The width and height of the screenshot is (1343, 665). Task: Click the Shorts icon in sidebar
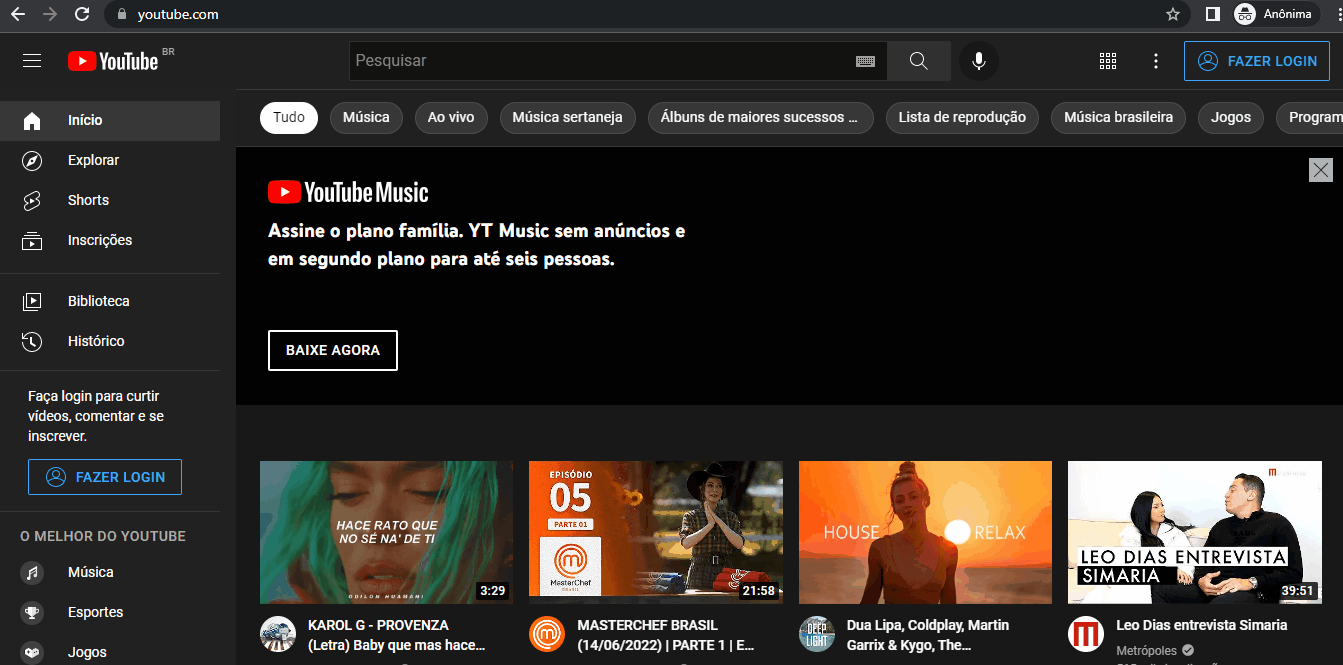tap(32, 200)
